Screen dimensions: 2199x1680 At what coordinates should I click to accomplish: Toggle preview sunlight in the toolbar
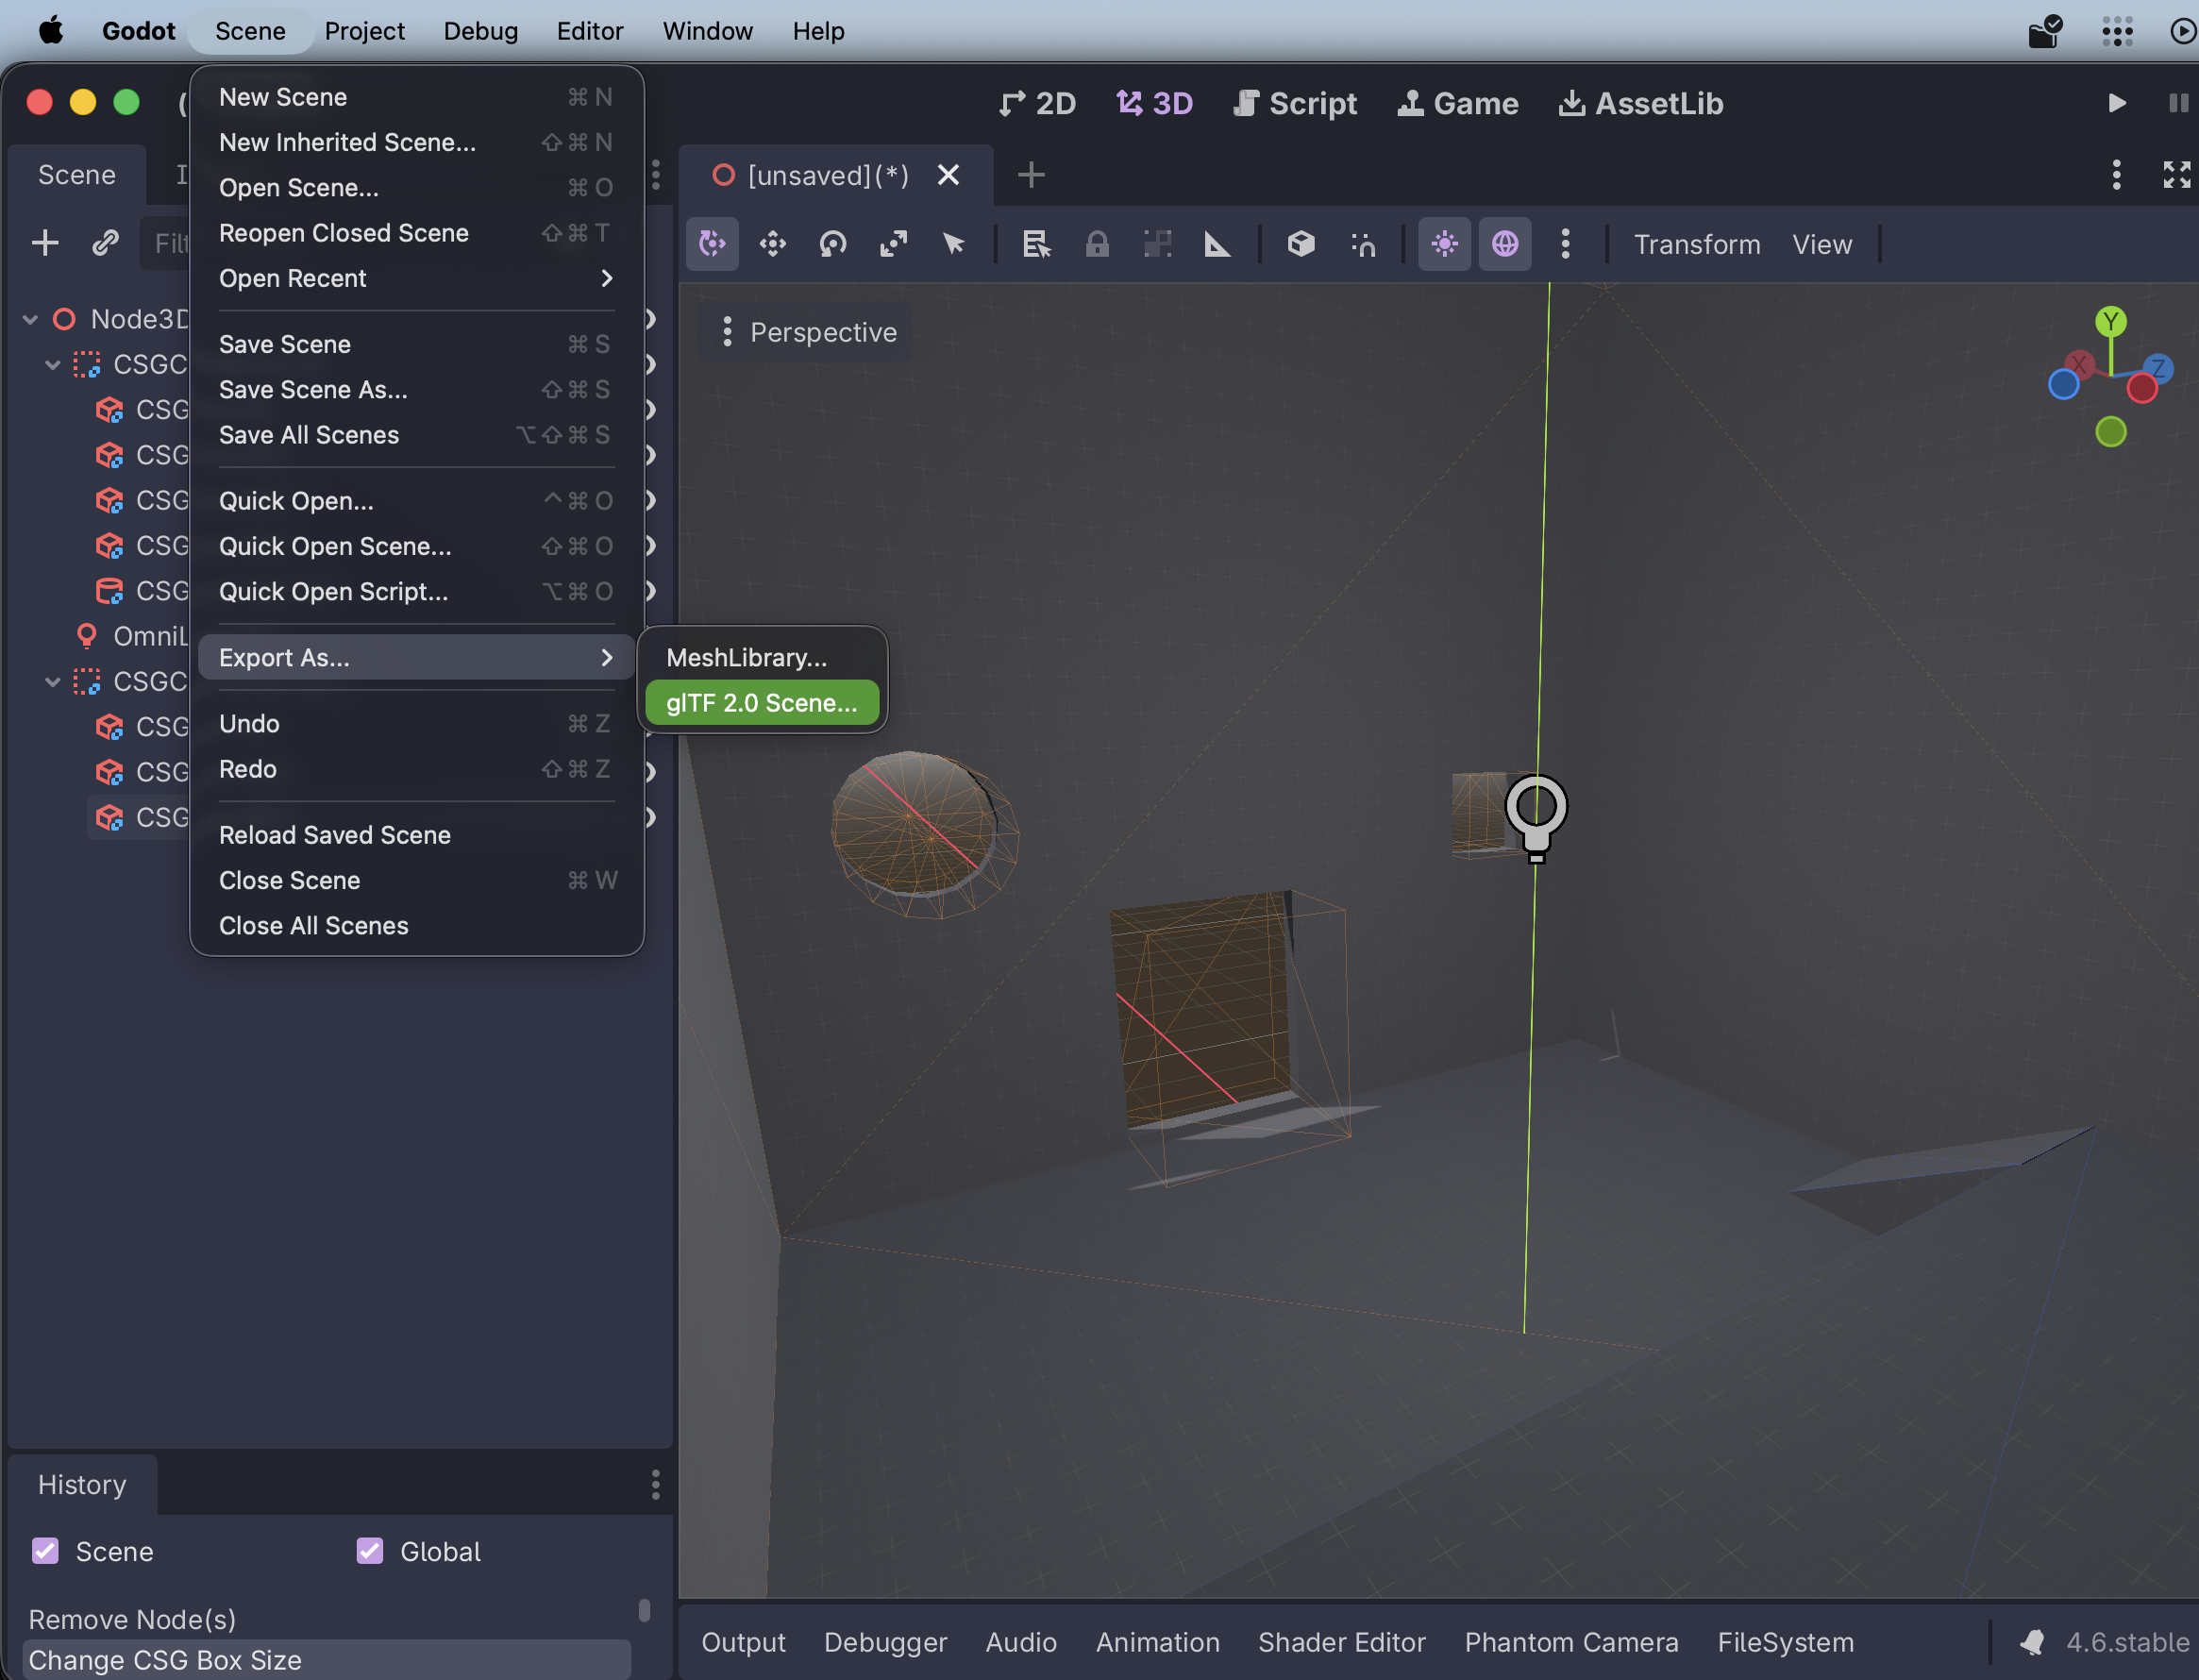click(x=1444, y=244)
